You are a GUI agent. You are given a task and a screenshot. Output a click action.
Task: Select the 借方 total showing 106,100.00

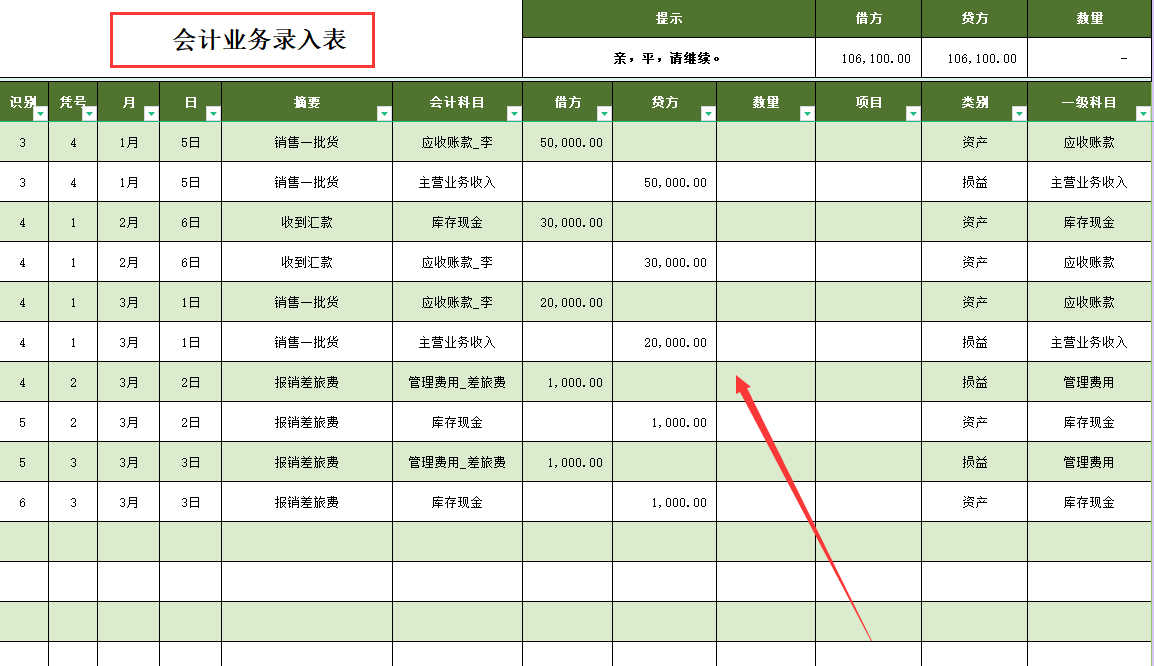[868, 57]
